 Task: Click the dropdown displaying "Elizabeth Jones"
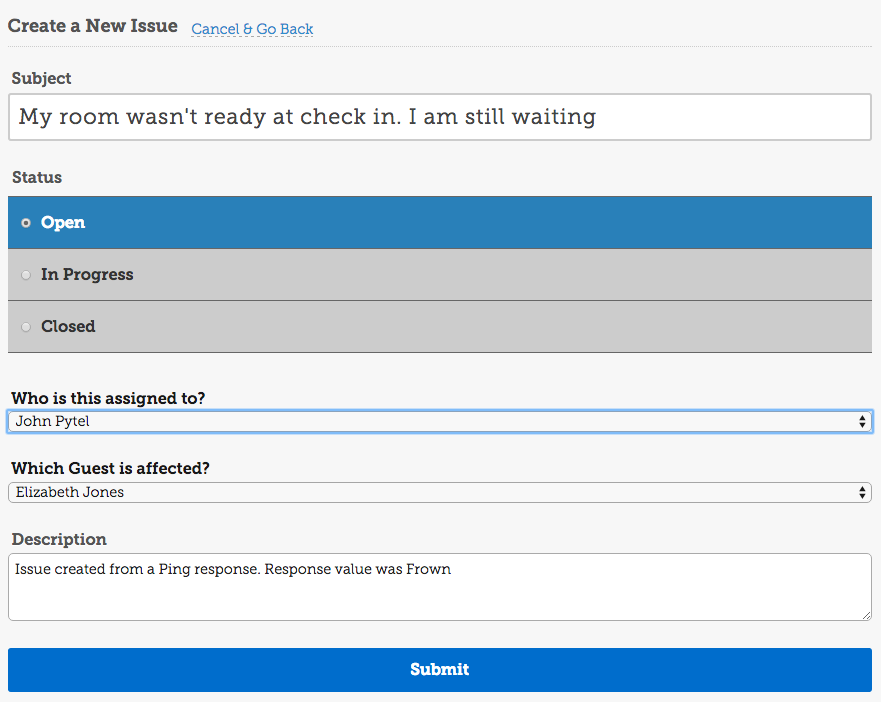[x=440, y=492]
